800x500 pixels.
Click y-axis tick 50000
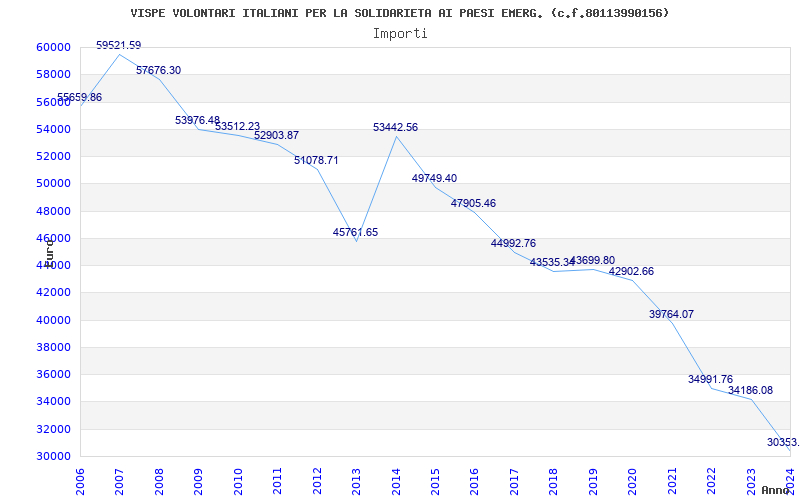(53, 184)
